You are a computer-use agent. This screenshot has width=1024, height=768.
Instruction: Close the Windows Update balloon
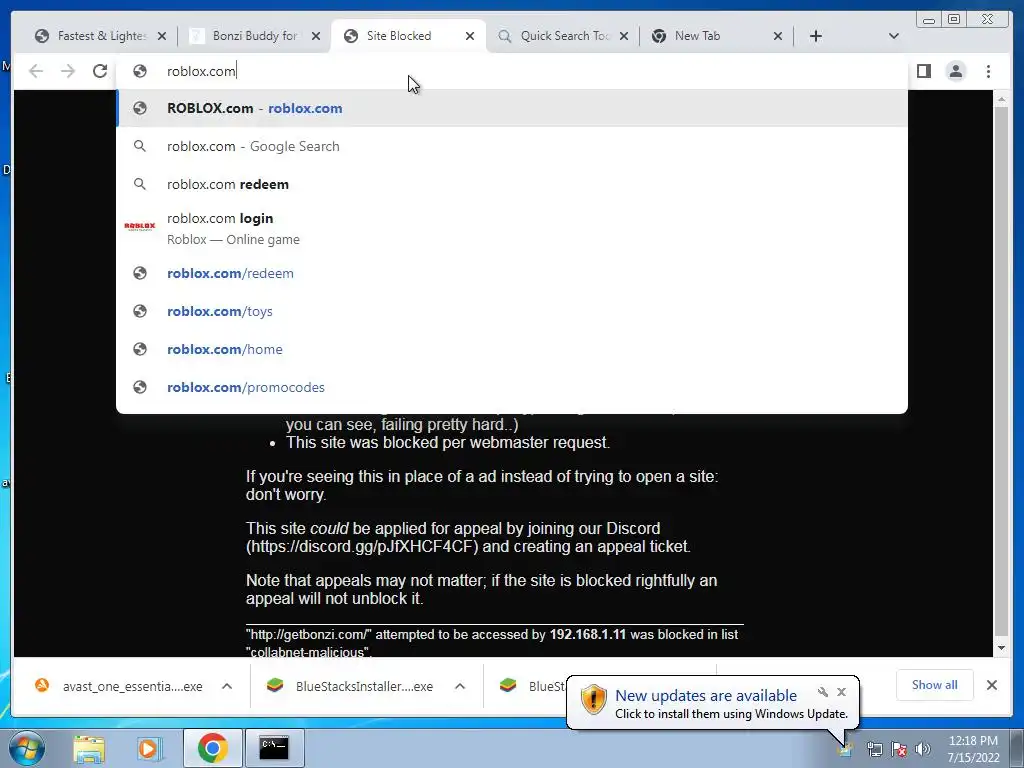click(841, 692)
